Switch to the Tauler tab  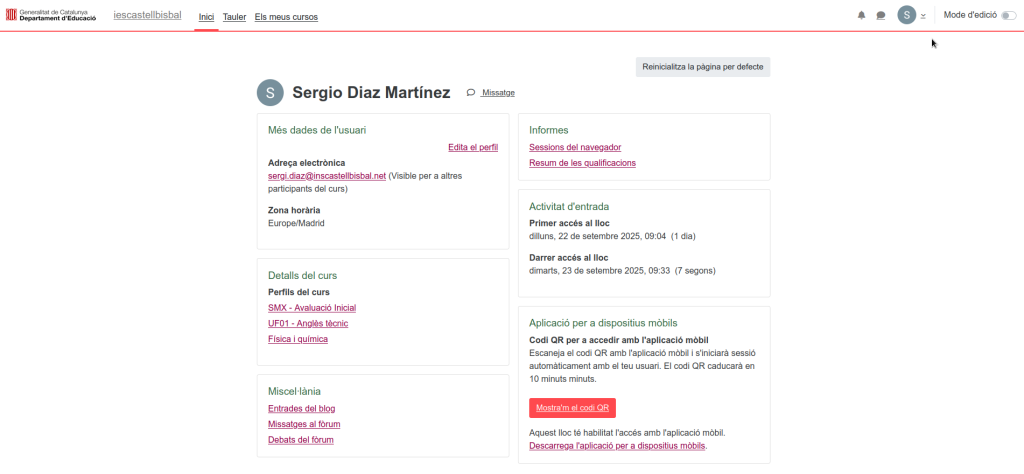pos(234,16)
